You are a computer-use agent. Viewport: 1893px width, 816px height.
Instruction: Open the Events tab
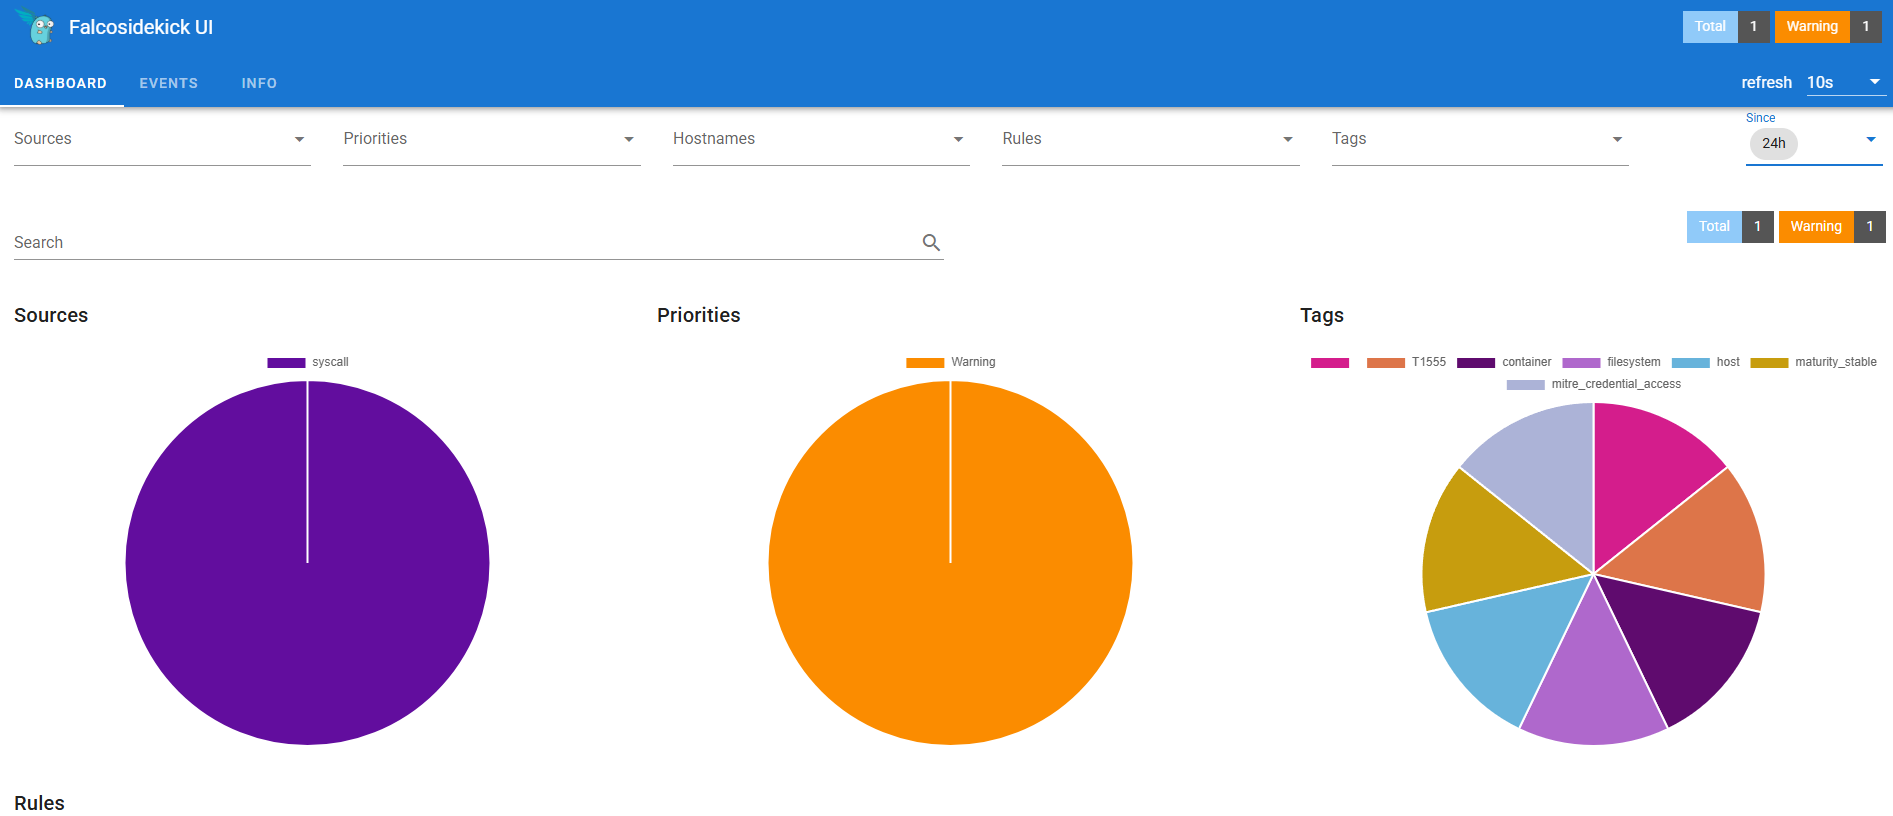coord(168,83)
